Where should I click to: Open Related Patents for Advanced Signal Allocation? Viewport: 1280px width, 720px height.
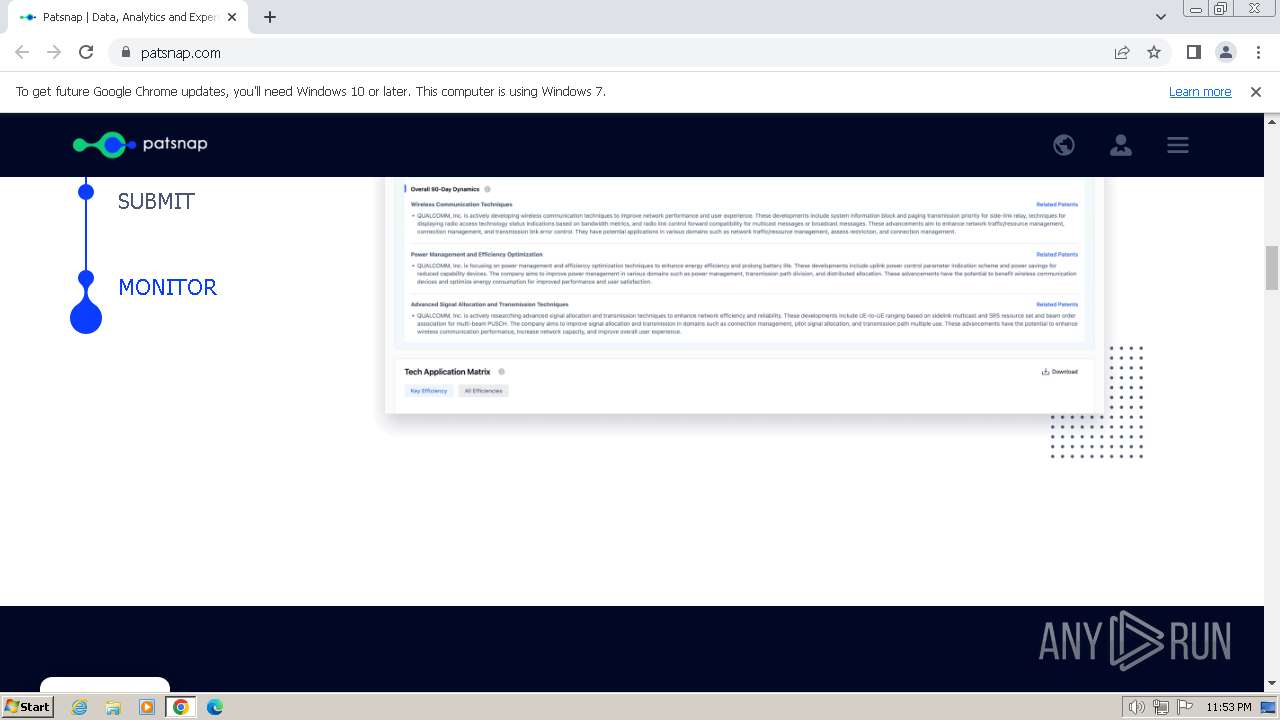tap(1057, 304)
